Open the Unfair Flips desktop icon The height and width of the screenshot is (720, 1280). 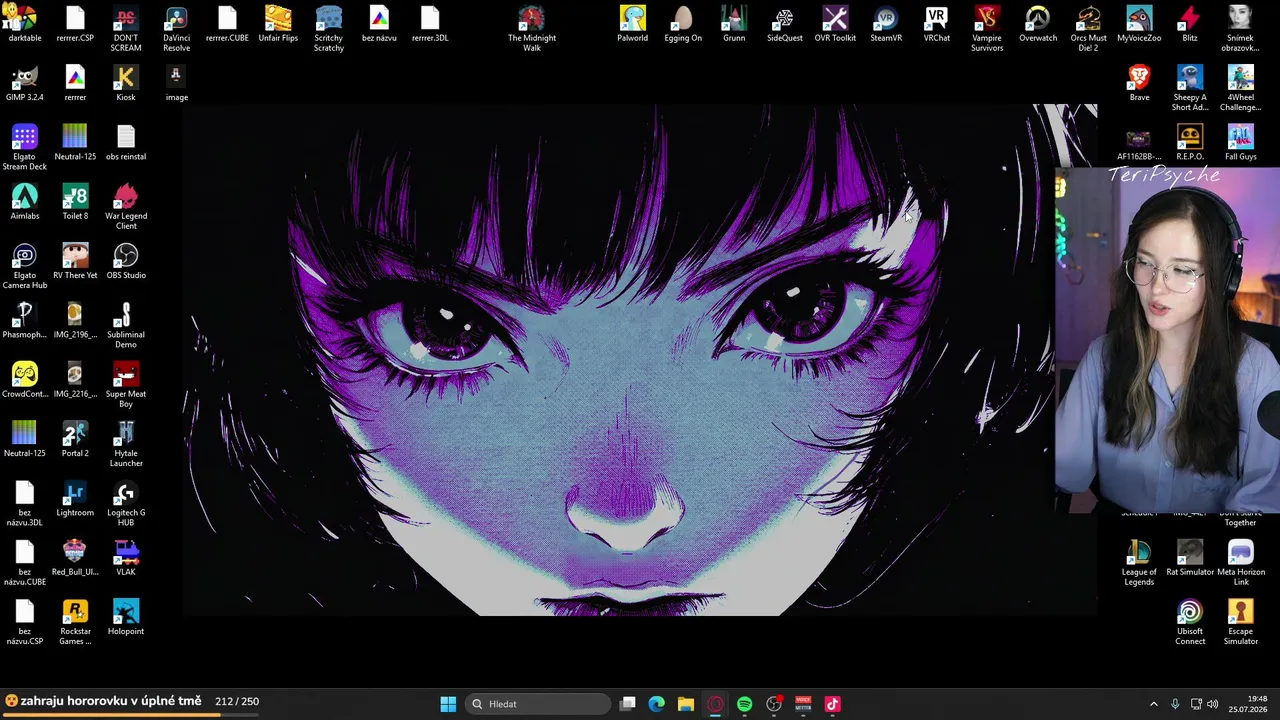click(278, 25)
